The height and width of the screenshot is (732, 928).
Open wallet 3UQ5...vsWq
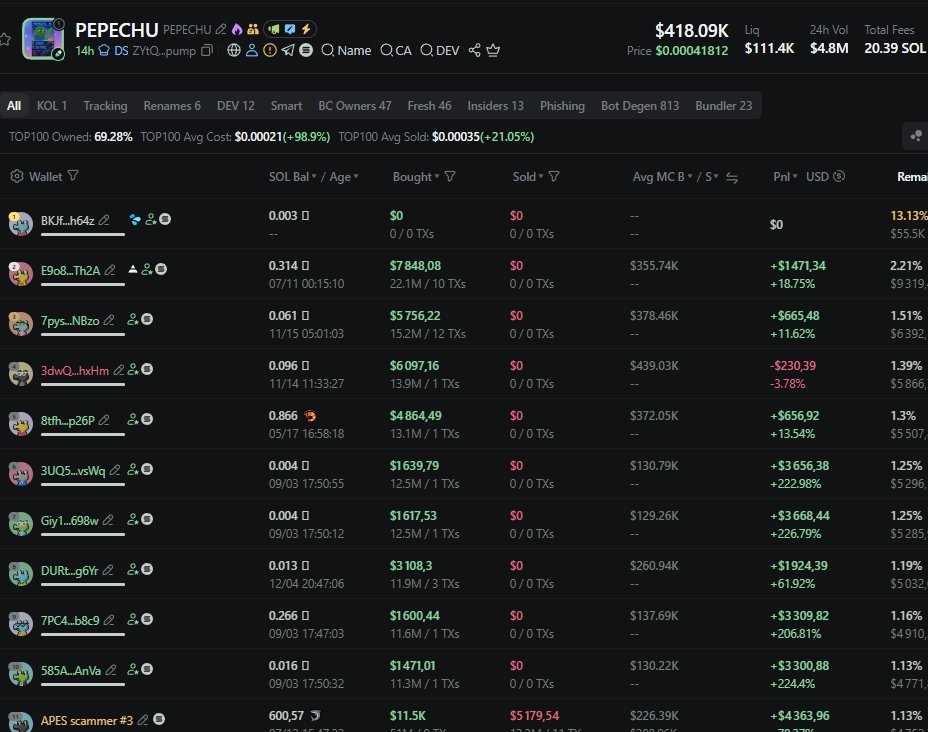coord(73,470)
